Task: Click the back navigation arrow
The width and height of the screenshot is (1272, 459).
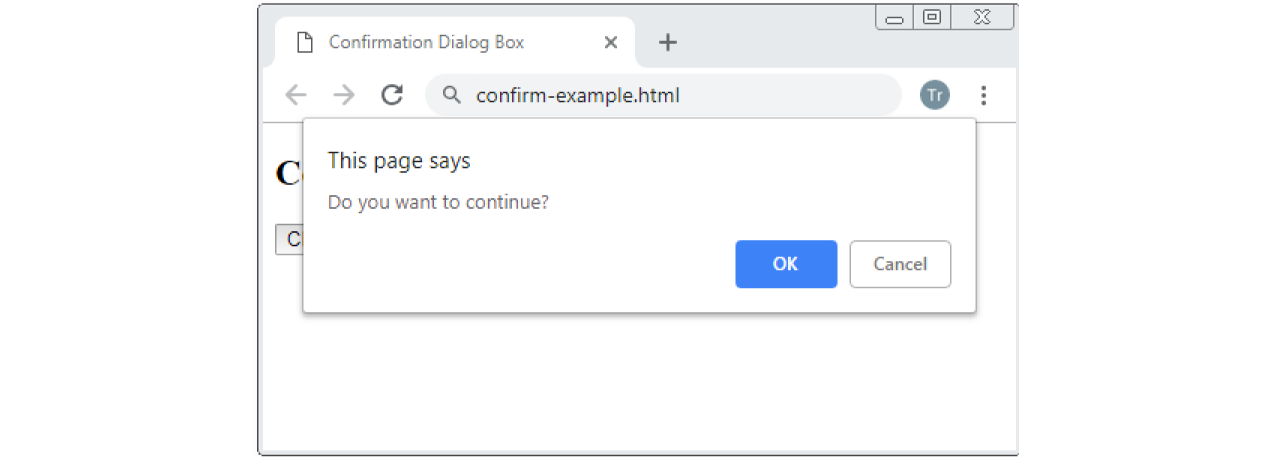Action: click(x=295, y=95)
